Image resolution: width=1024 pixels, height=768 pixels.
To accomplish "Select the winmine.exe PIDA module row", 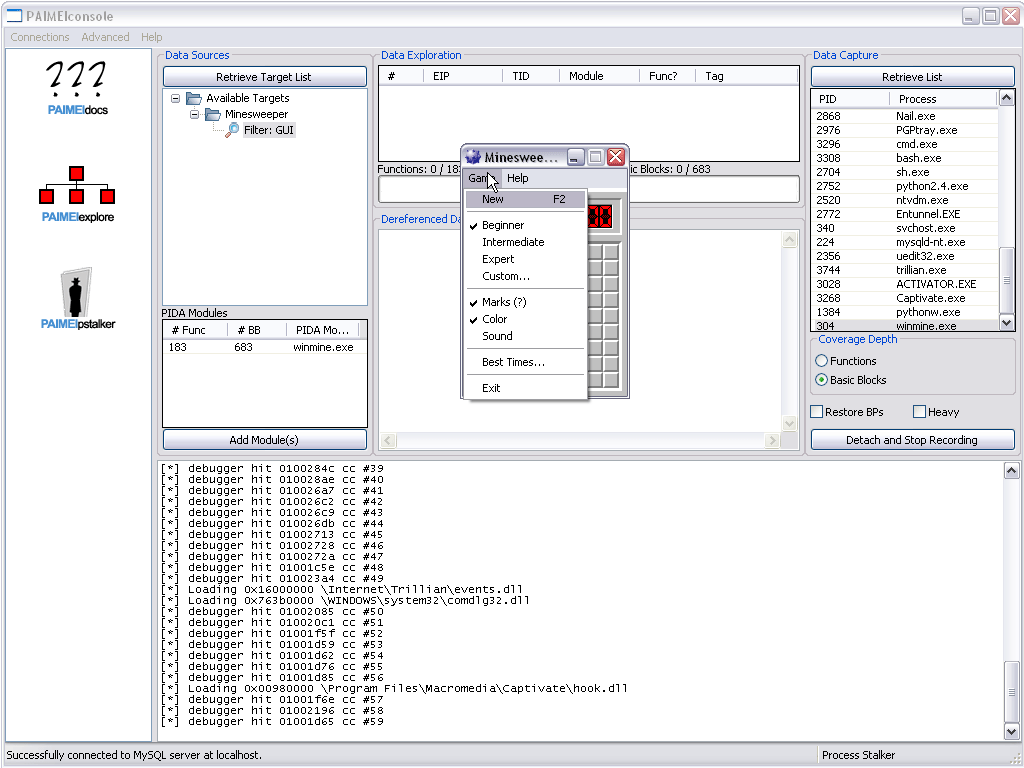I will coord(264,347).
